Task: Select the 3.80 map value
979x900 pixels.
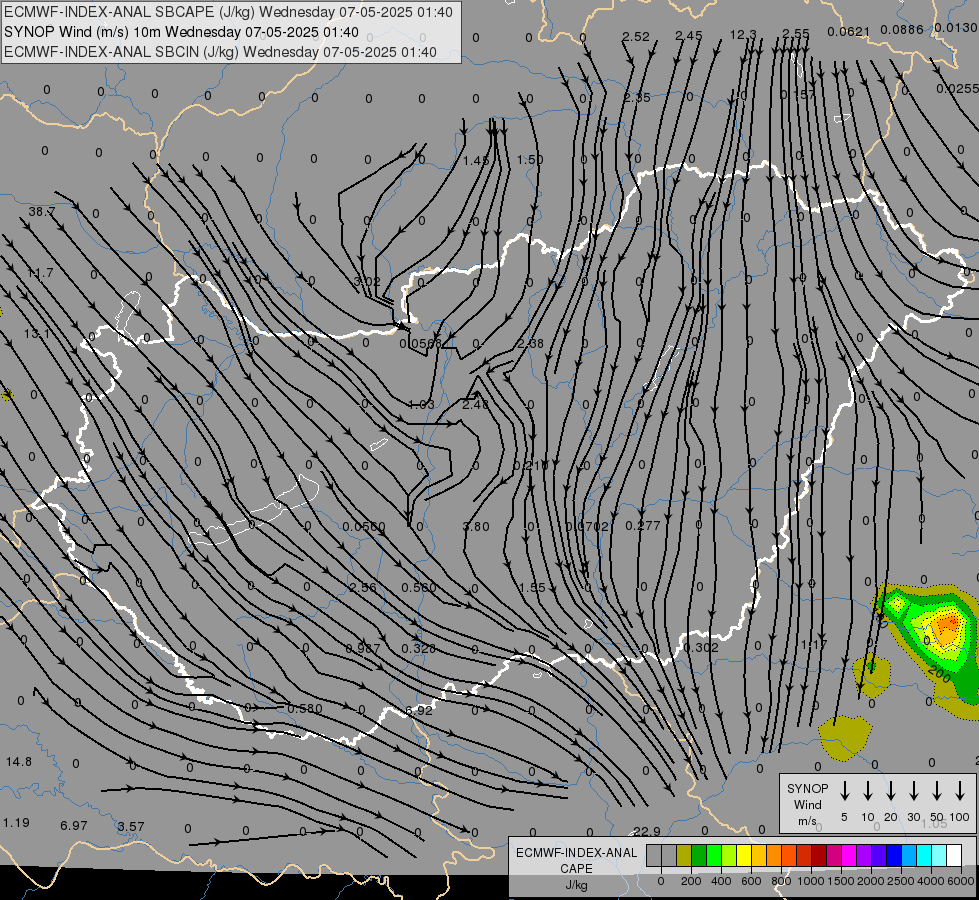Action: pyautogui.click(x=476, y=527)
